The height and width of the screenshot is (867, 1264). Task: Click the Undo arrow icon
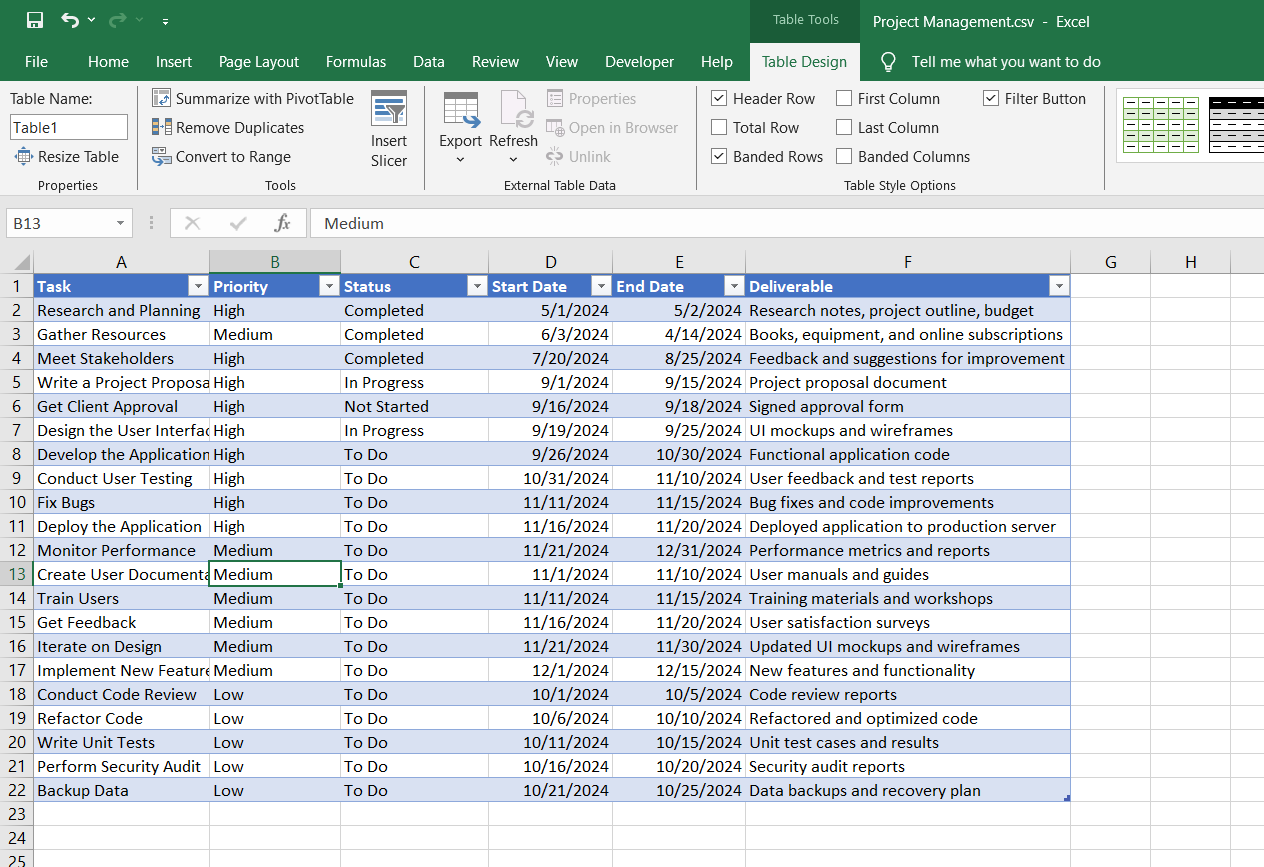click(69, 20)
